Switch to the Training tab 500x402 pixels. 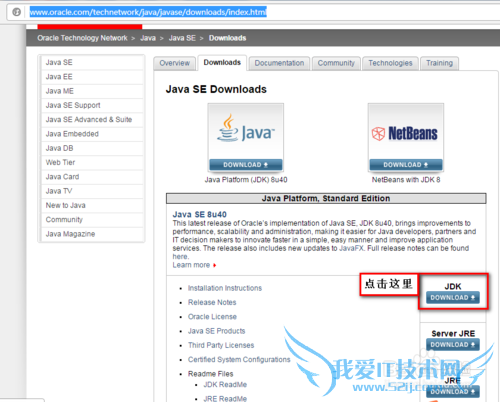[x=439, y=63]
